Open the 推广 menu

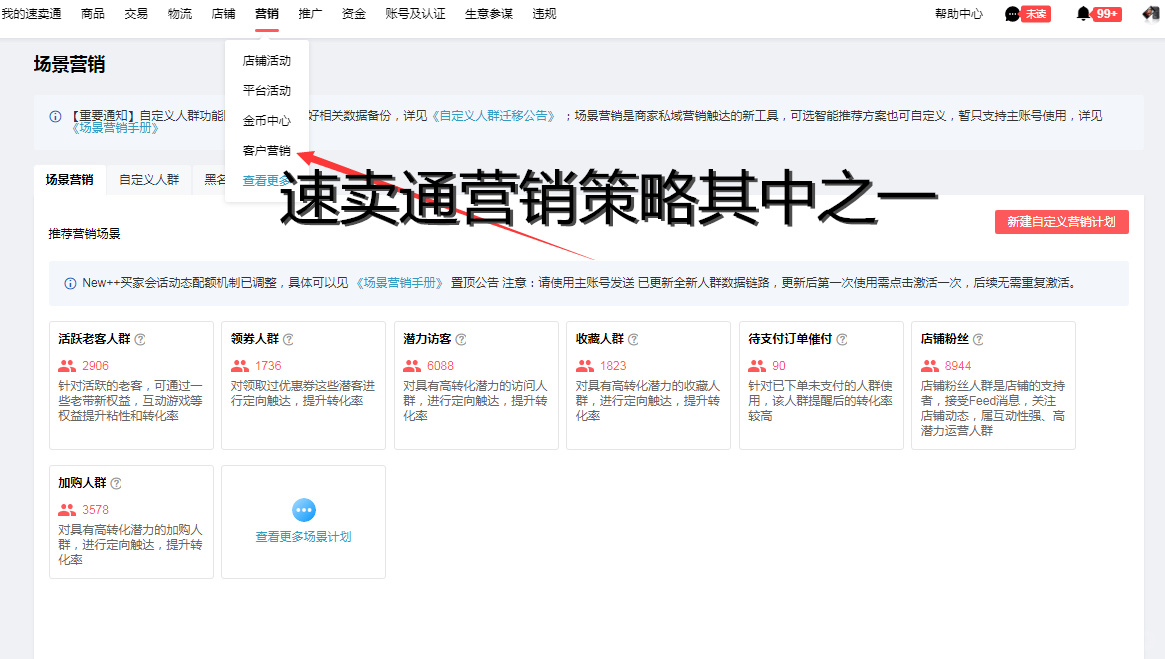[x=311, y=14]
